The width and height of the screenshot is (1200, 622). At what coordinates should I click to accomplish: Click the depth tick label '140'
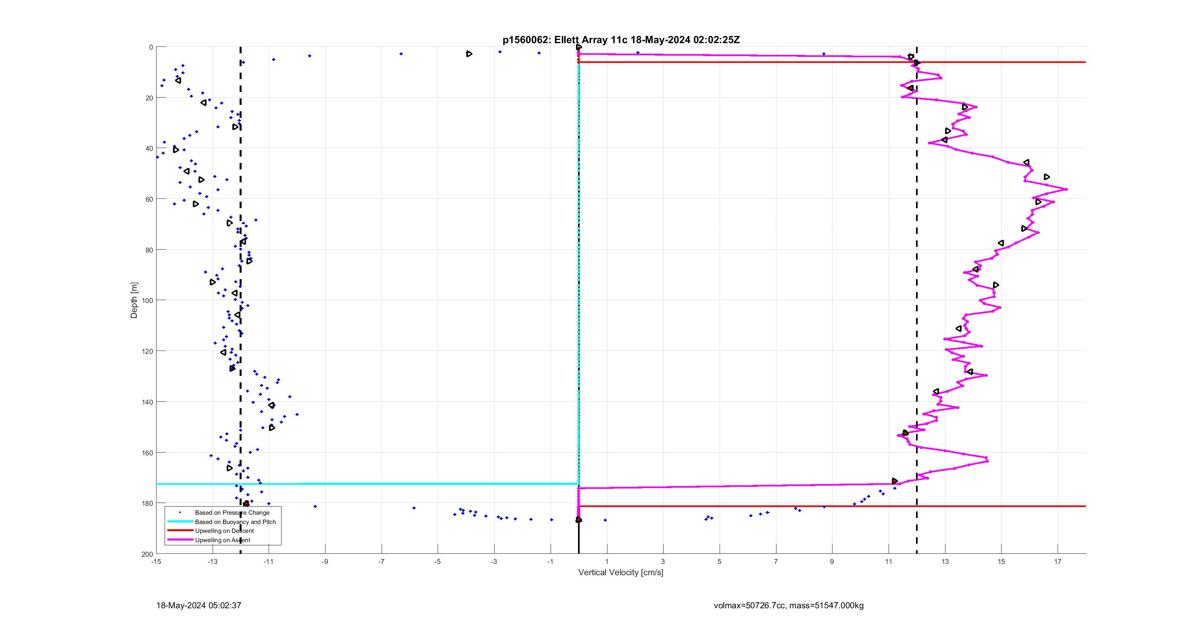(146, 402)
